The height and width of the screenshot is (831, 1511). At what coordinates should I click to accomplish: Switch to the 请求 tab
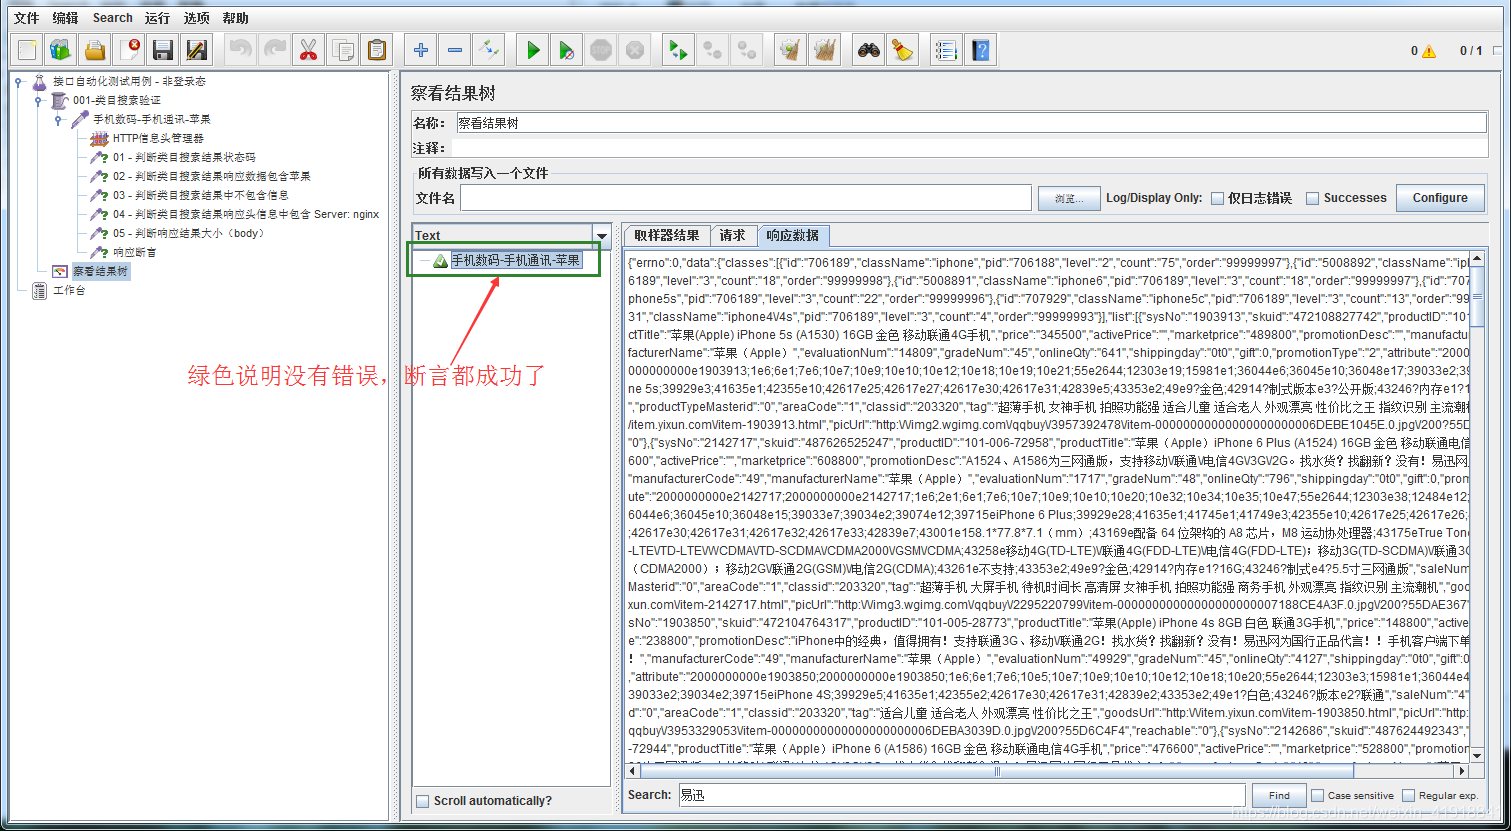point(733,236)
